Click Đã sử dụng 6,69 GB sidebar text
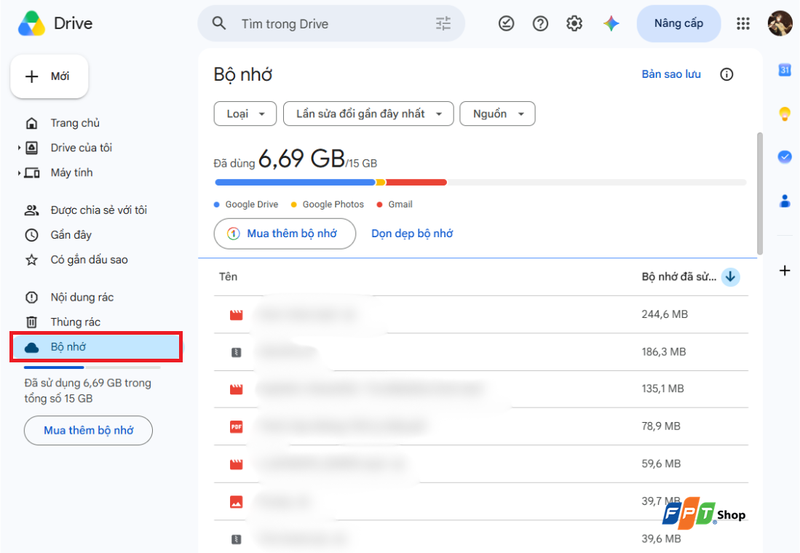The image size is (800, 553). [x=88, y=391]
